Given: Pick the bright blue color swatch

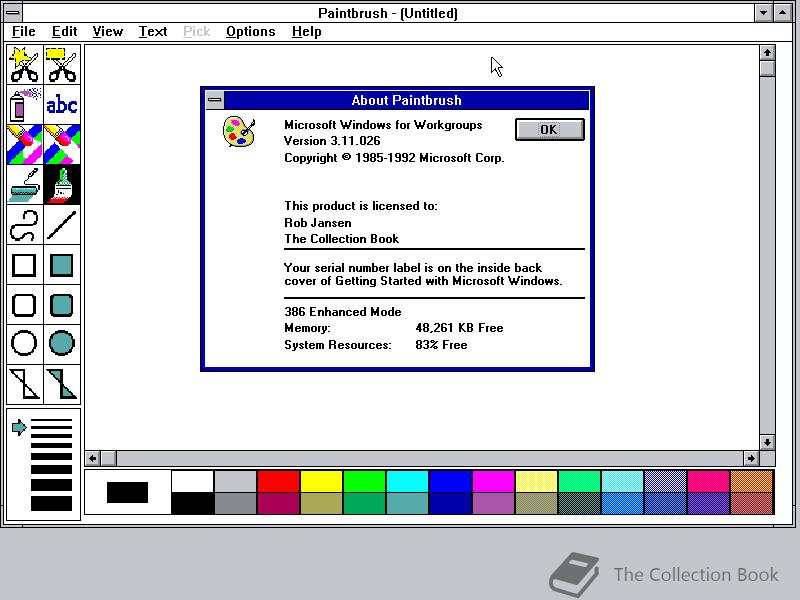Looking at the screenshot, I should point(451,481).
